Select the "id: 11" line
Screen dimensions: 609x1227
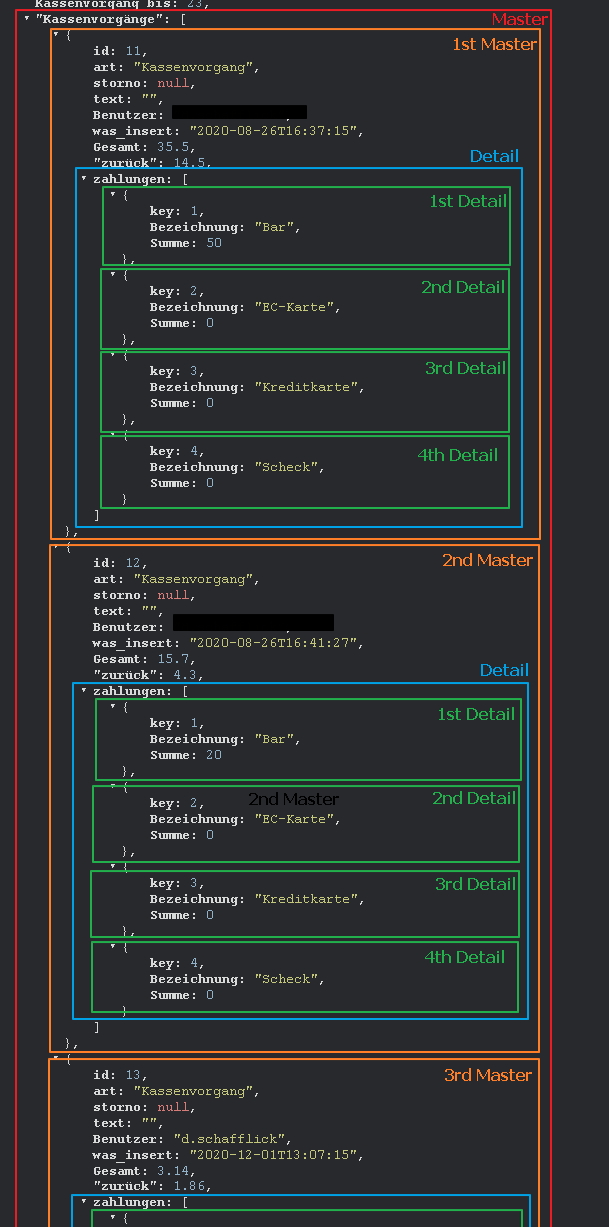121,51
